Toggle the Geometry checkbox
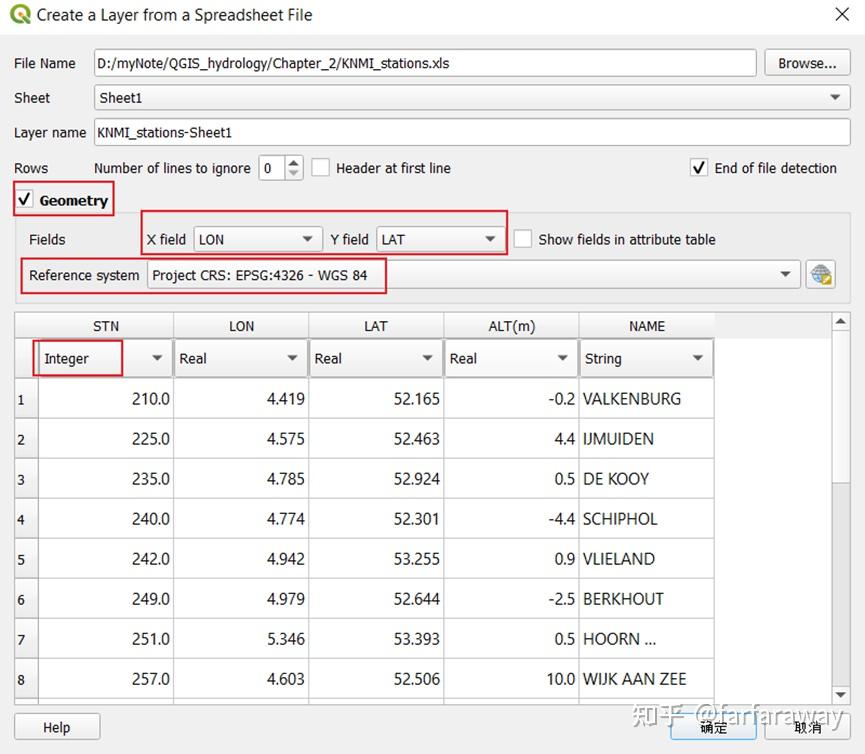The width and height of the screenshot is (865, 754). [x=25, y=200]
